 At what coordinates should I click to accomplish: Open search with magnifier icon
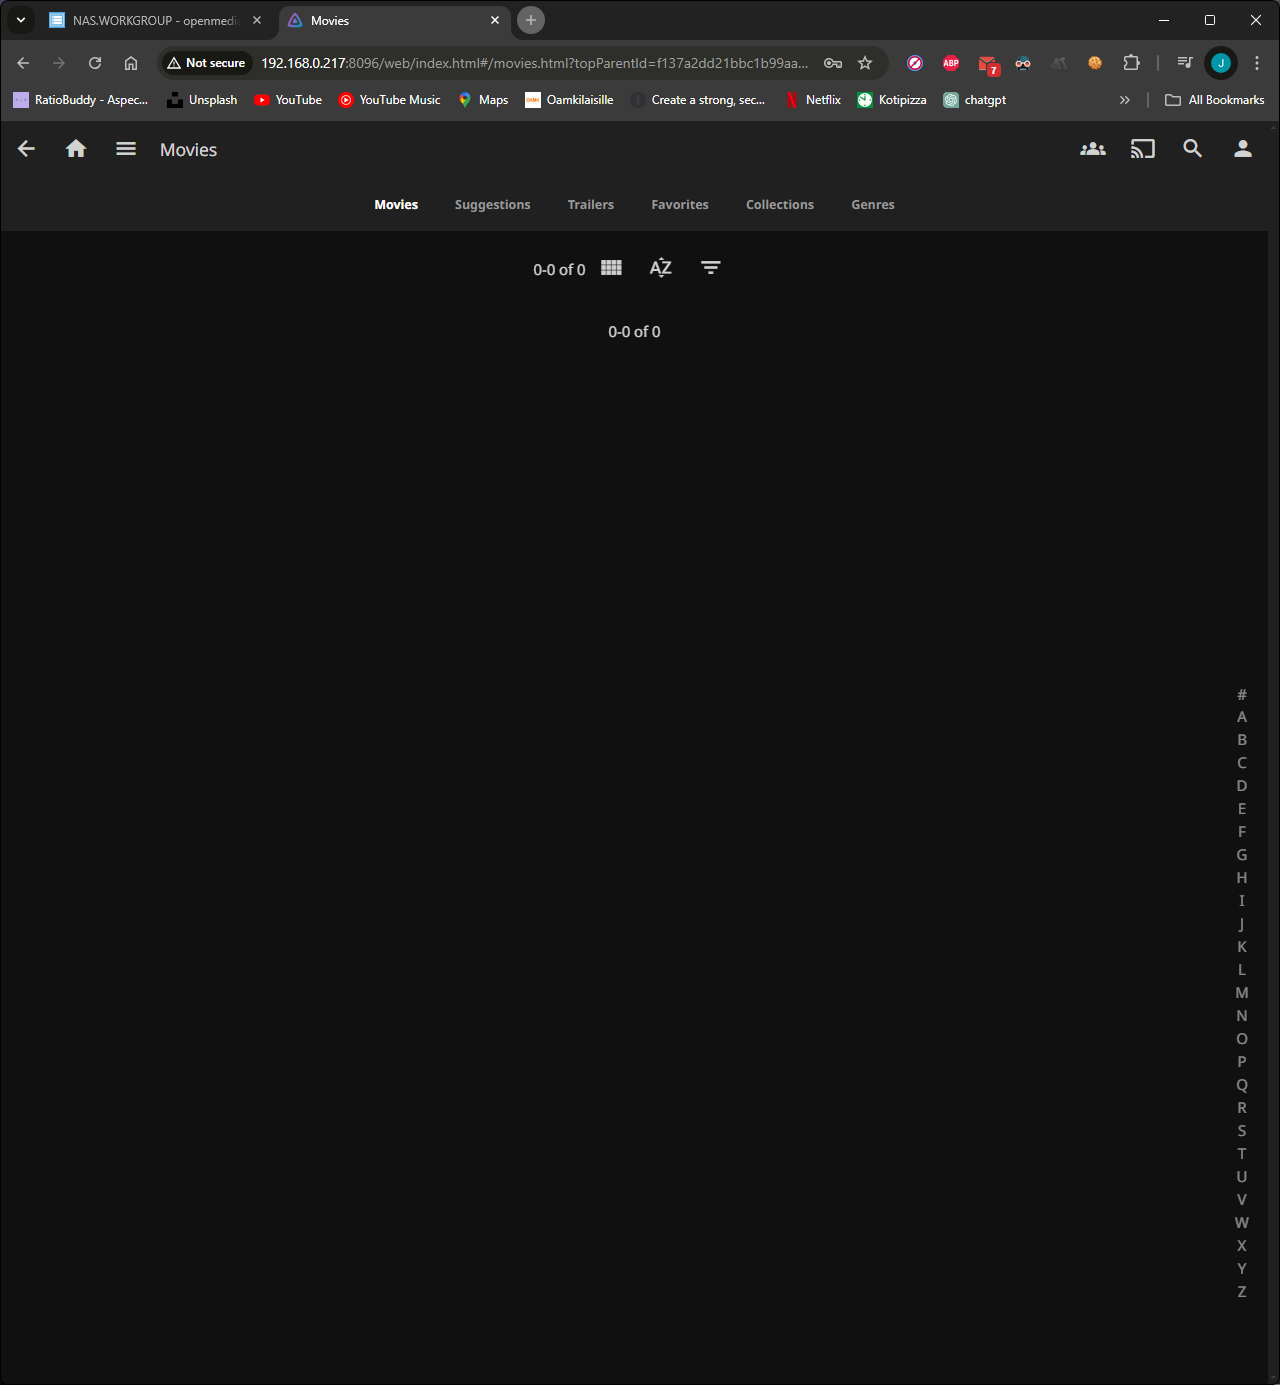pyautogui.click(x=1193, y=149)
